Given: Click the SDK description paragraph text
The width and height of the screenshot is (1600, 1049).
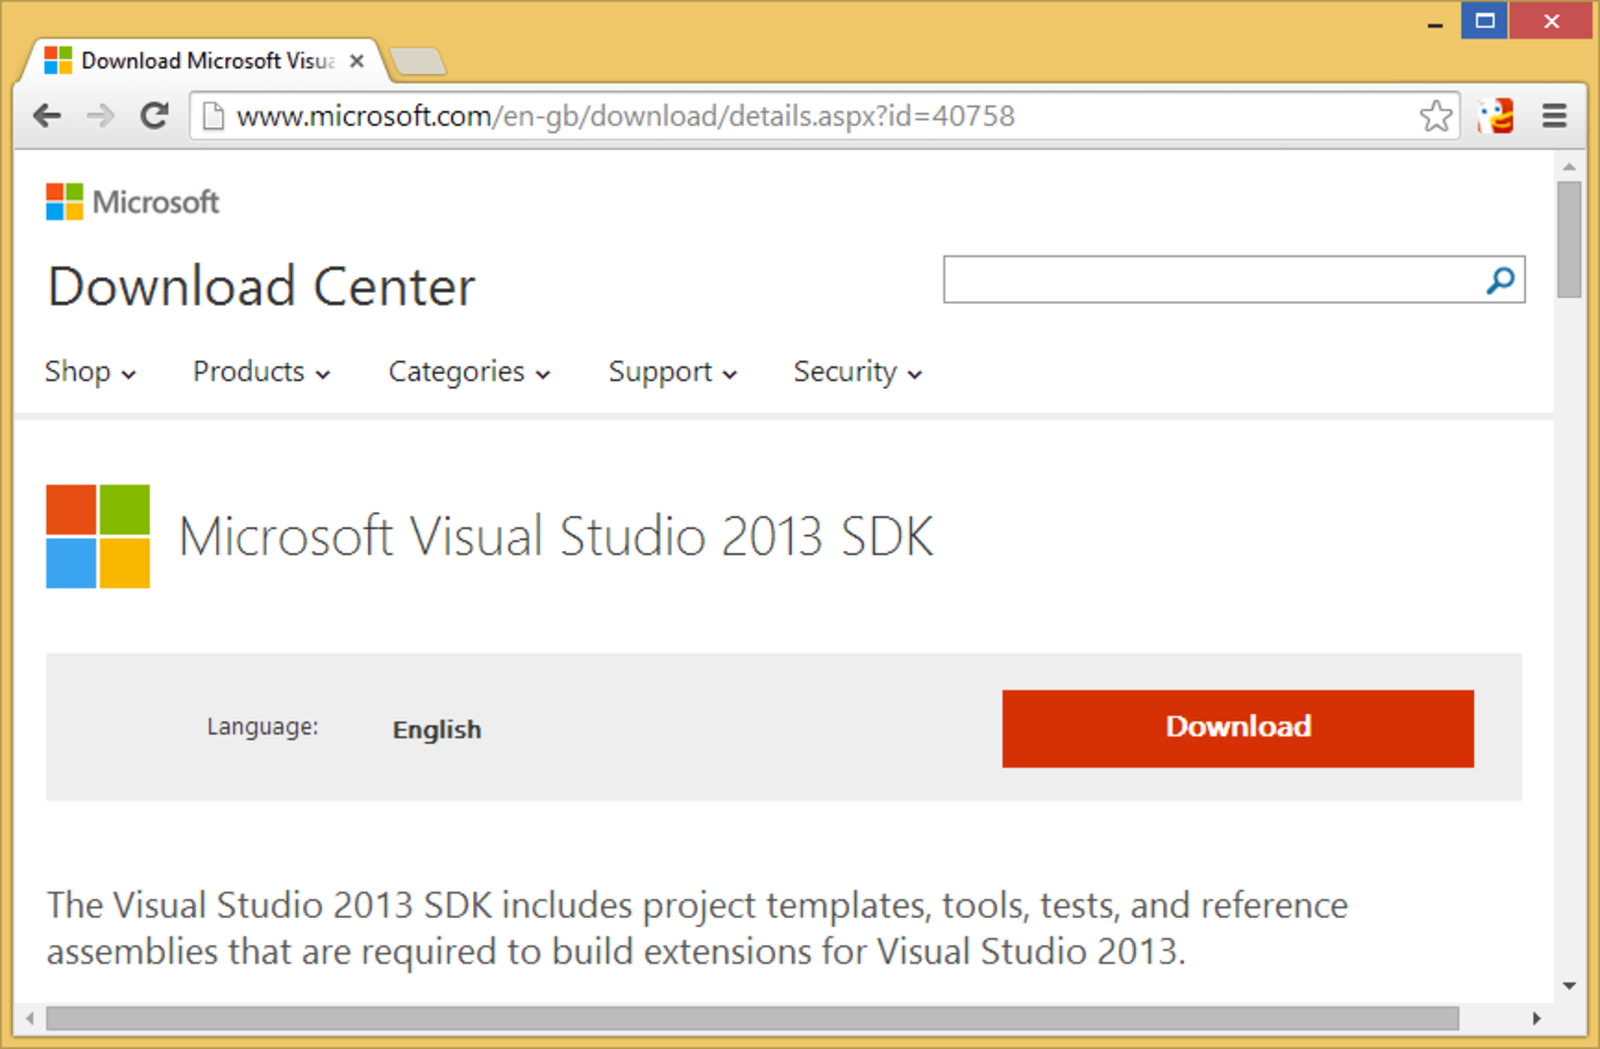Looking at the screenshot, I should [697, 928].
